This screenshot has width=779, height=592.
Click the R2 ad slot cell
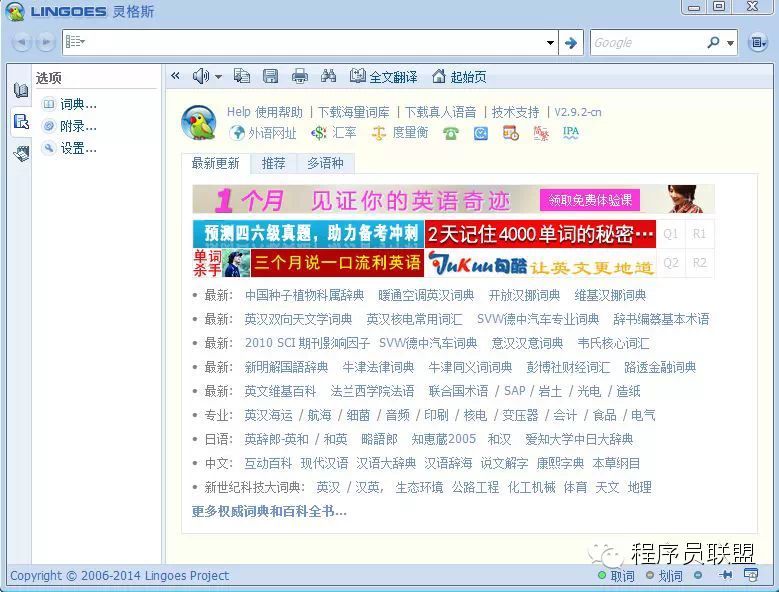coord(700,263)
